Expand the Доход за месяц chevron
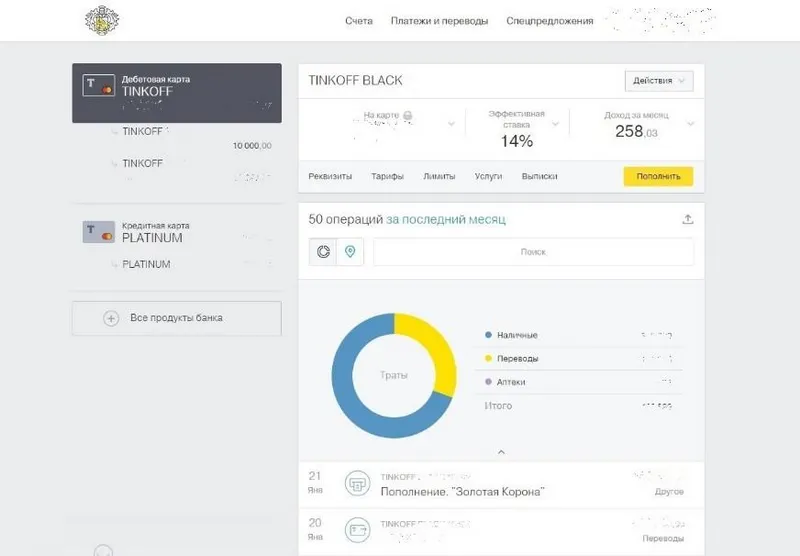The height and width of the screenshot is (556, 800). 690,124
